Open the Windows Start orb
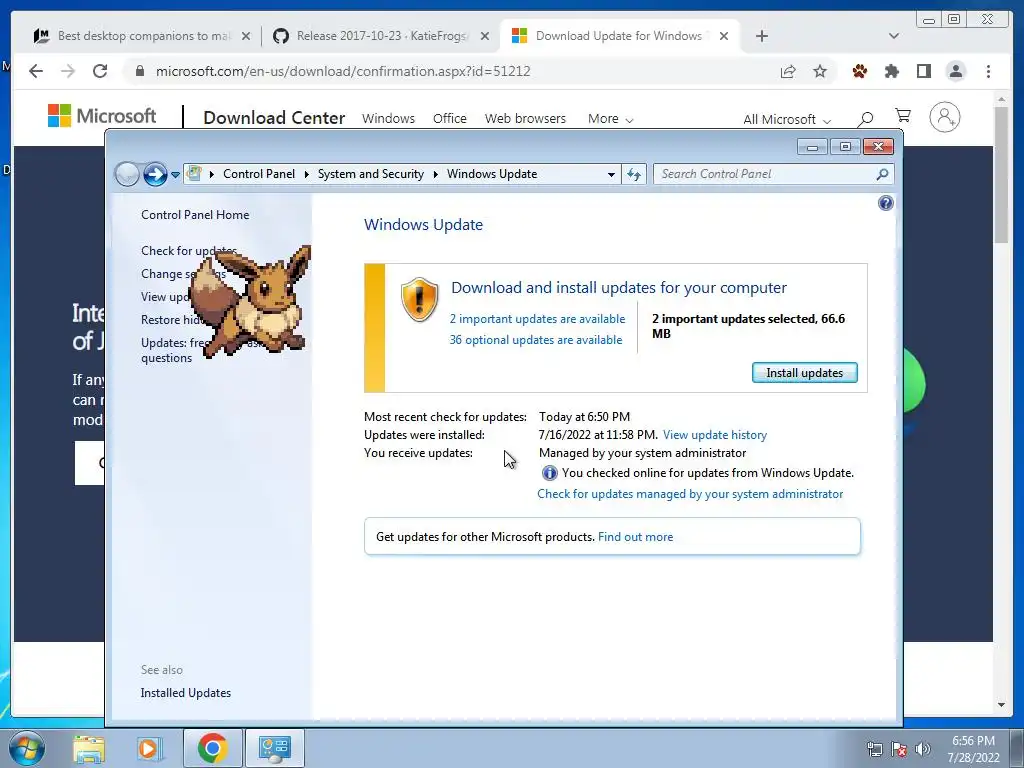Image resolution: width=1024 pixels, height=768 pixels. 27,748
